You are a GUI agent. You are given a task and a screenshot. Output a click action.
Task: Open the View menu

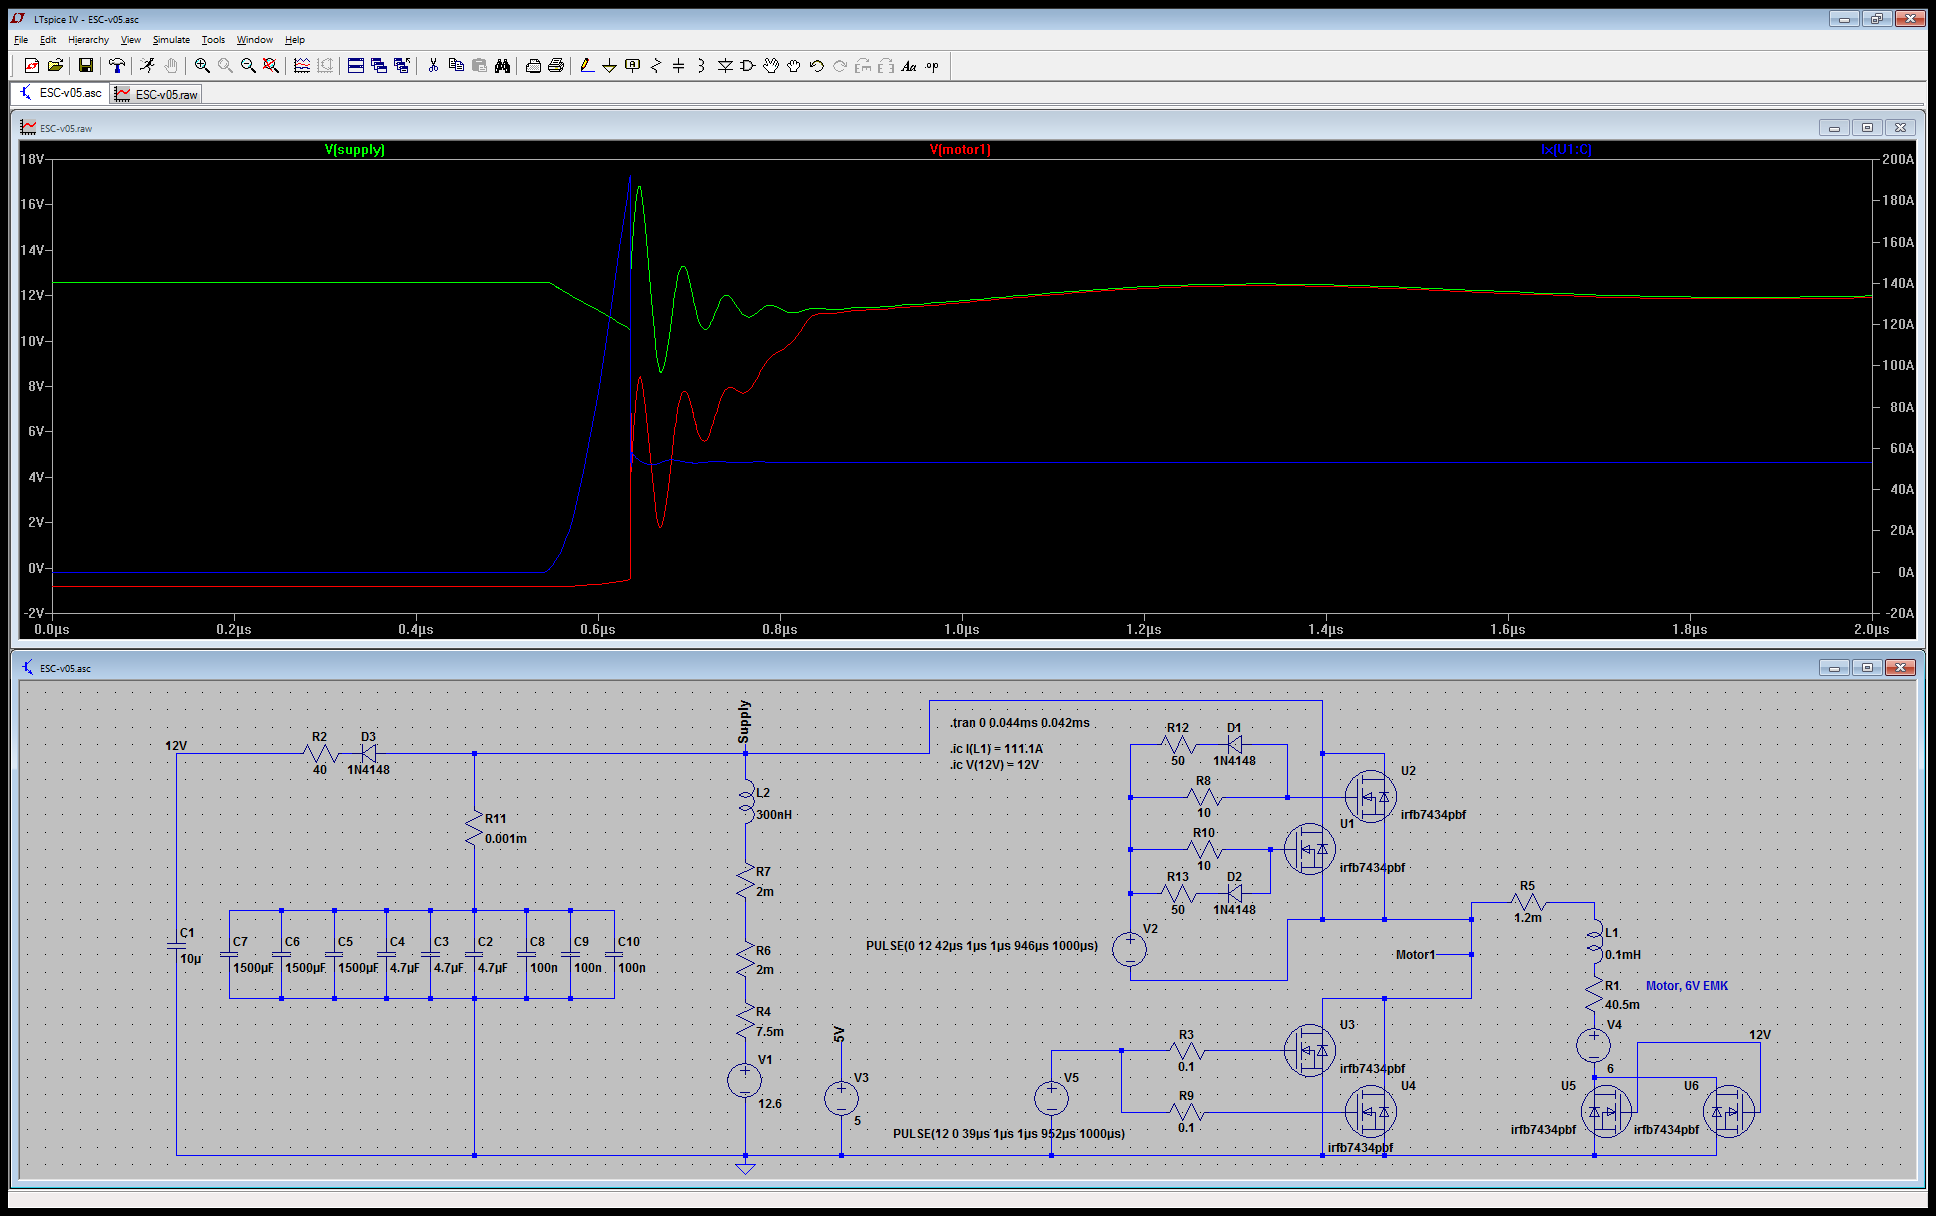(x=131, y=40)
